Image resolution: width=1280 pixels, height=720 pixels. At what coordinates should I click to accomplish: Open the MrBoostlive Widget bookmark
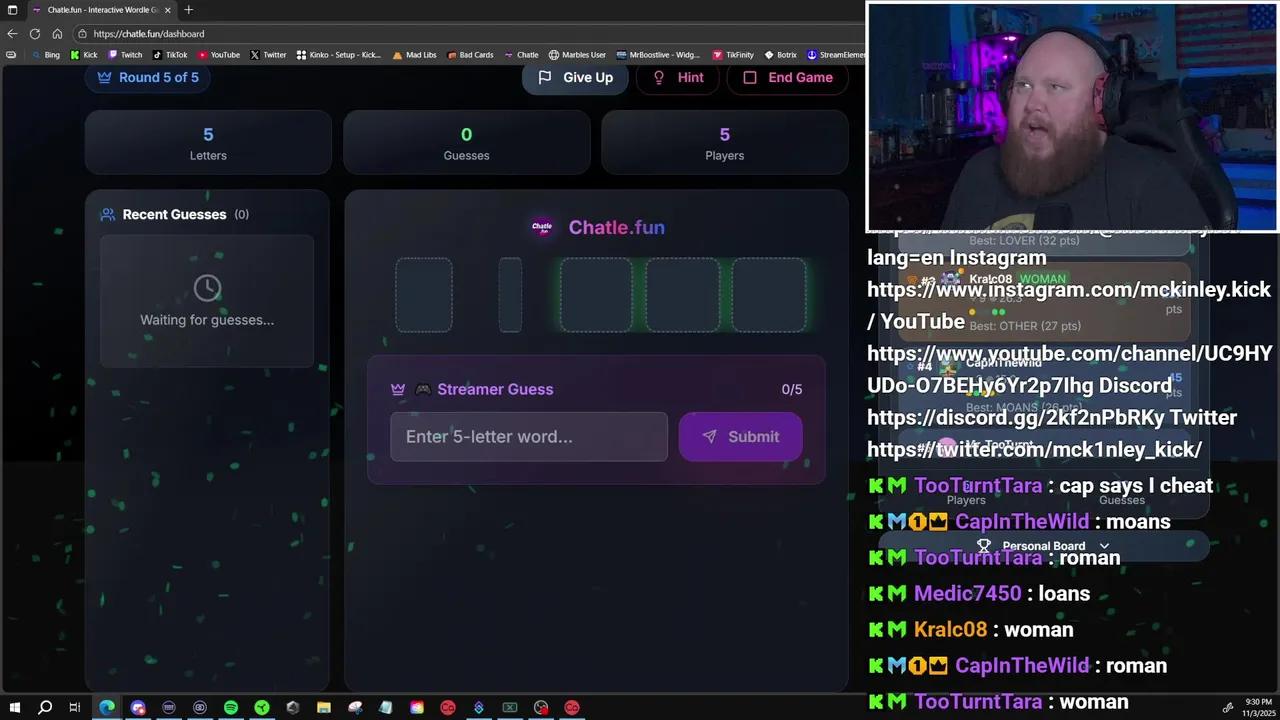point(658,55)
